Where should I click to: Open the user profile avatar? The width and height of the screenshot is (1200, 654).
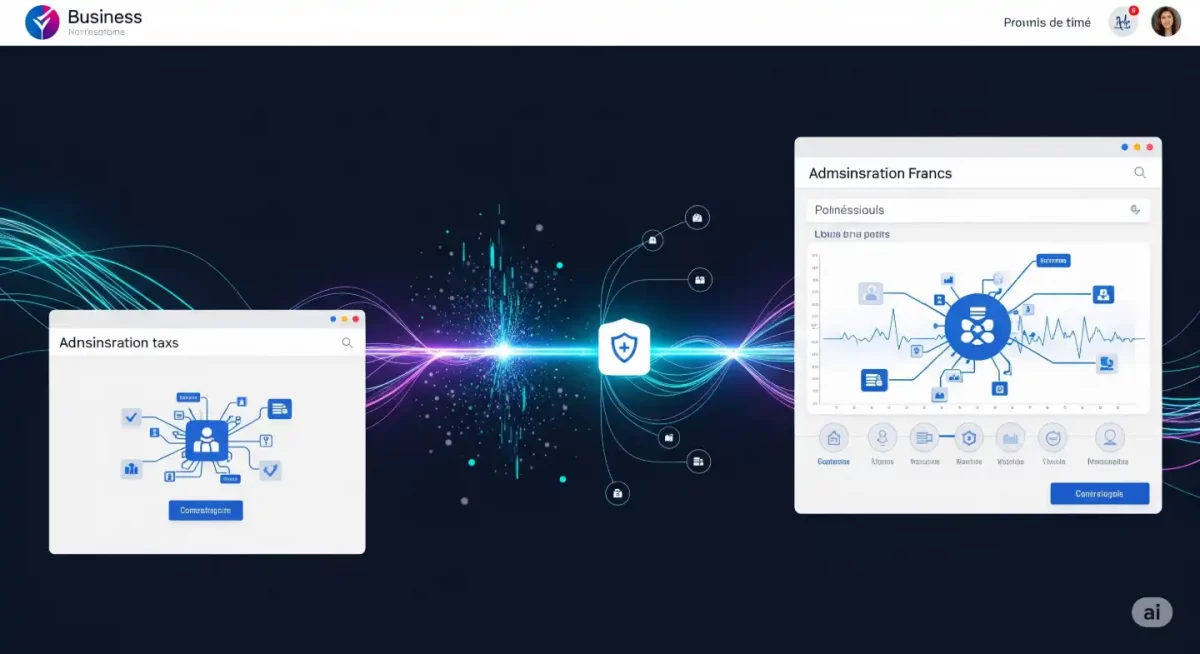click(x=1166, y=21)
